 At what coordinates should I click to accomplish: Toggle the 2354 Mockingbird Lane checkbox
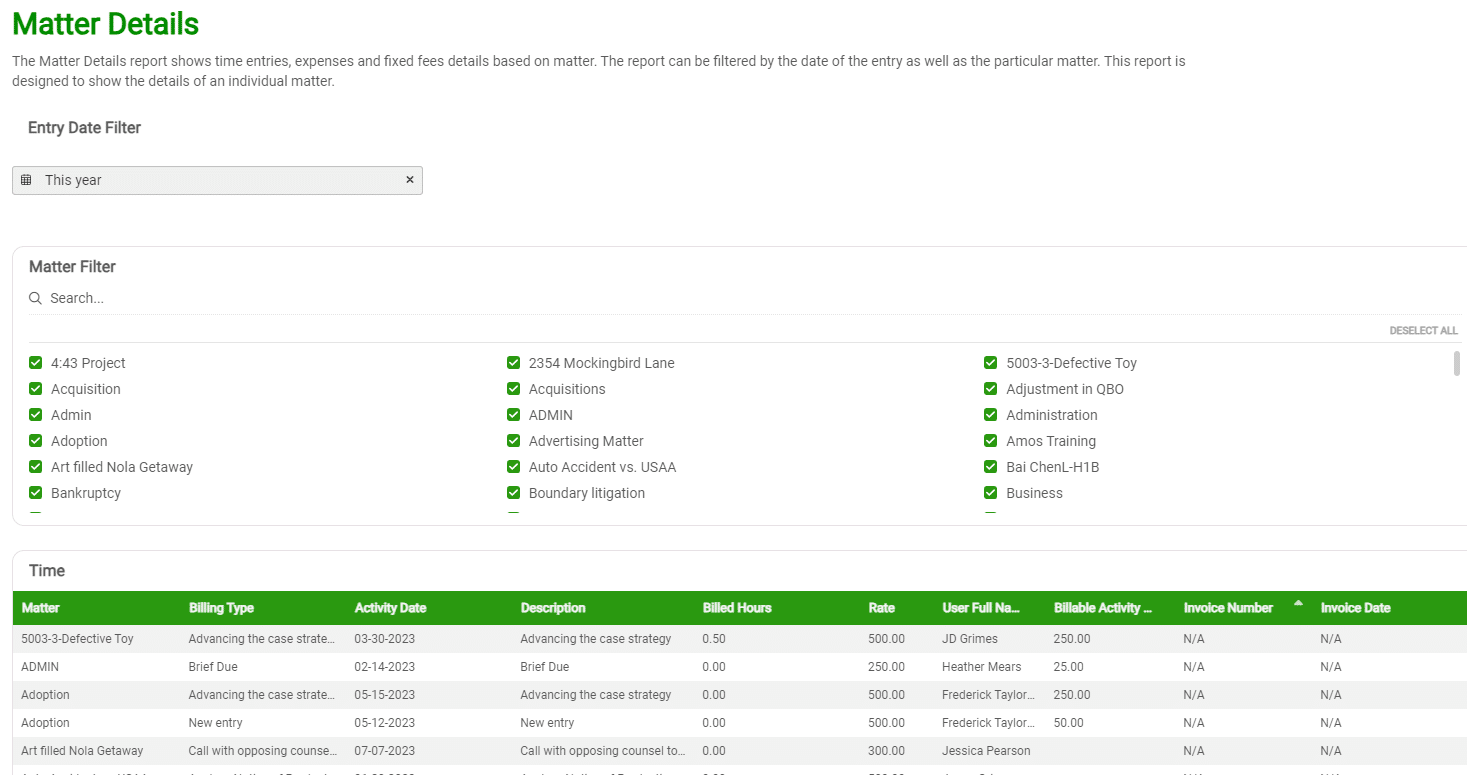point(514,363)
